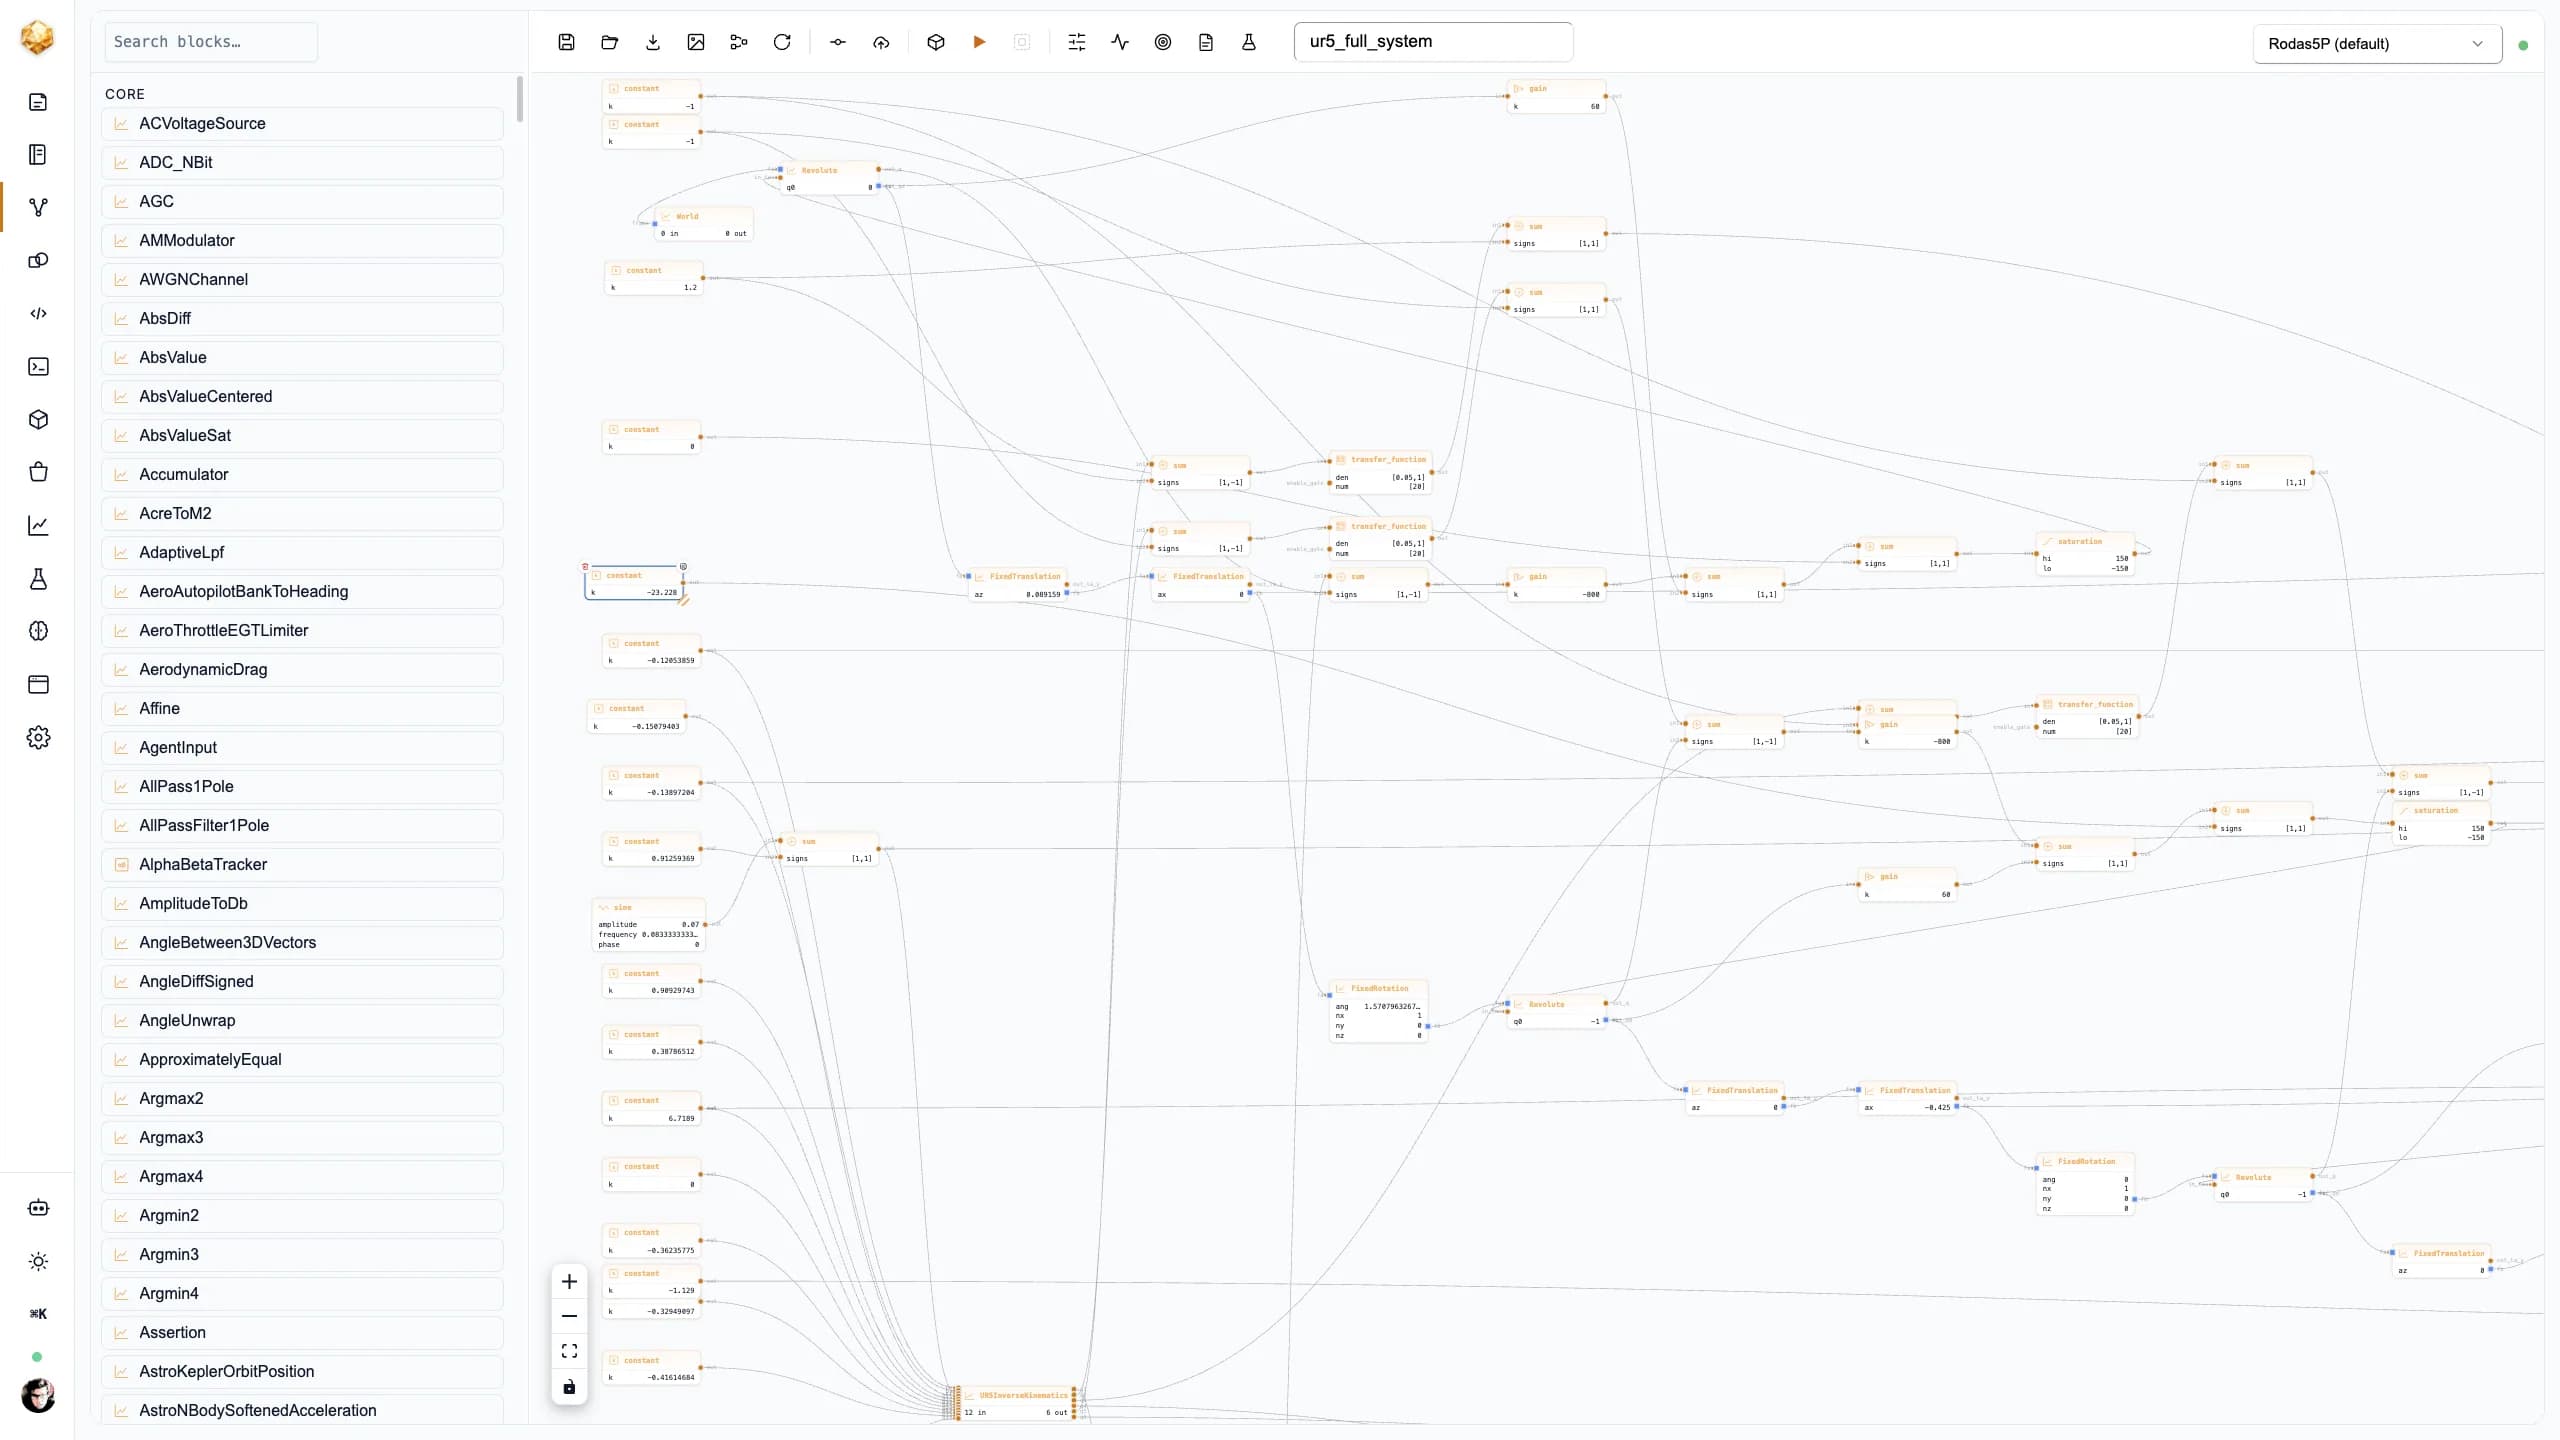Select the AeroAutopilotBankToHeading block
This screenshot has height=1440, width=2560.
[302, 592]
